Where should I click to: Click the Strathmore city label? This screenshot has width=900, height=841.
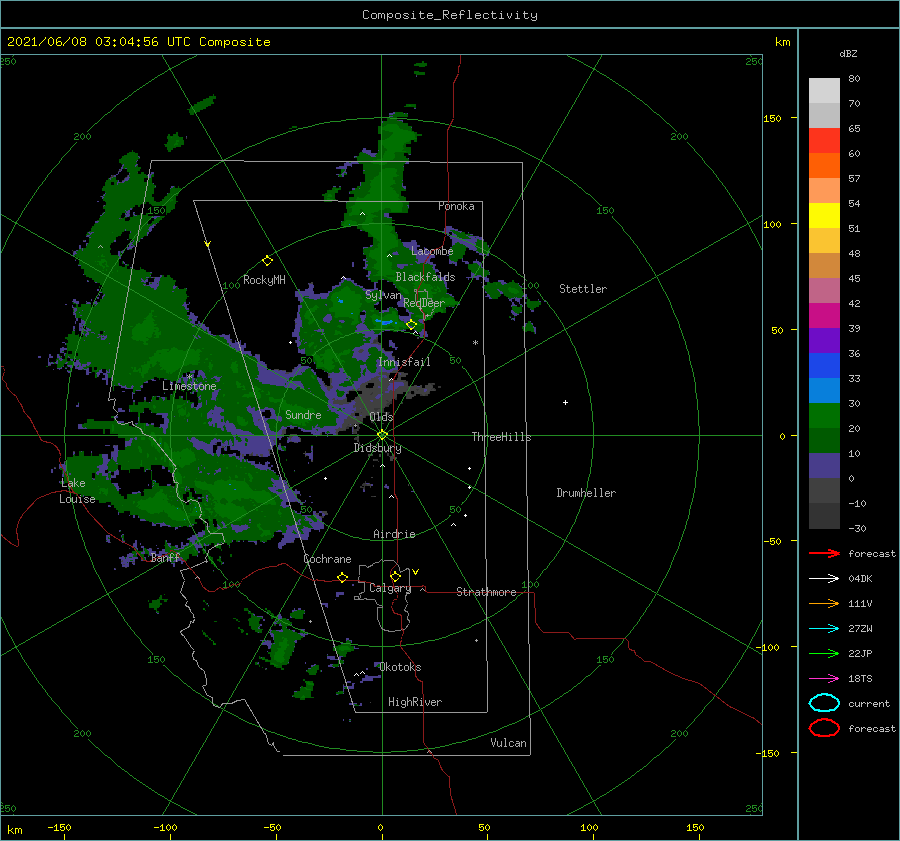(x=486, y=592)
